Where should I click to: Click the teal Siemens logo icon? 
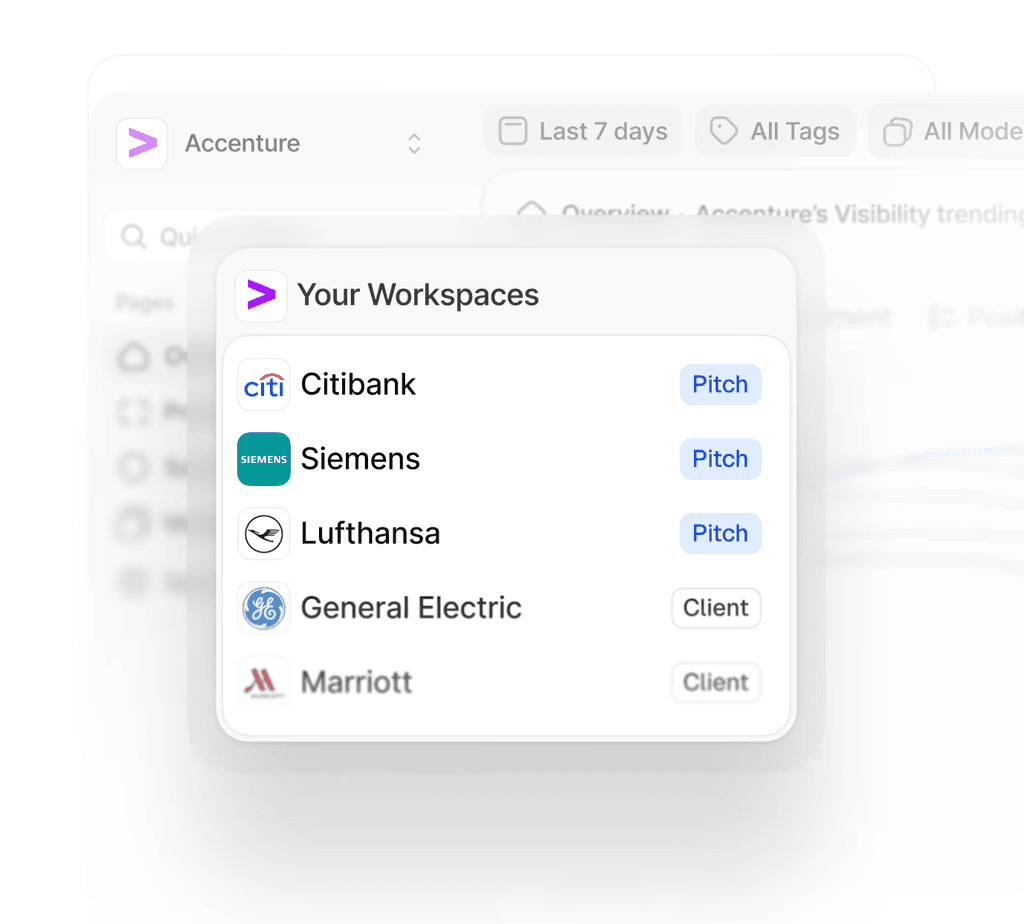[x=263, y=459]
